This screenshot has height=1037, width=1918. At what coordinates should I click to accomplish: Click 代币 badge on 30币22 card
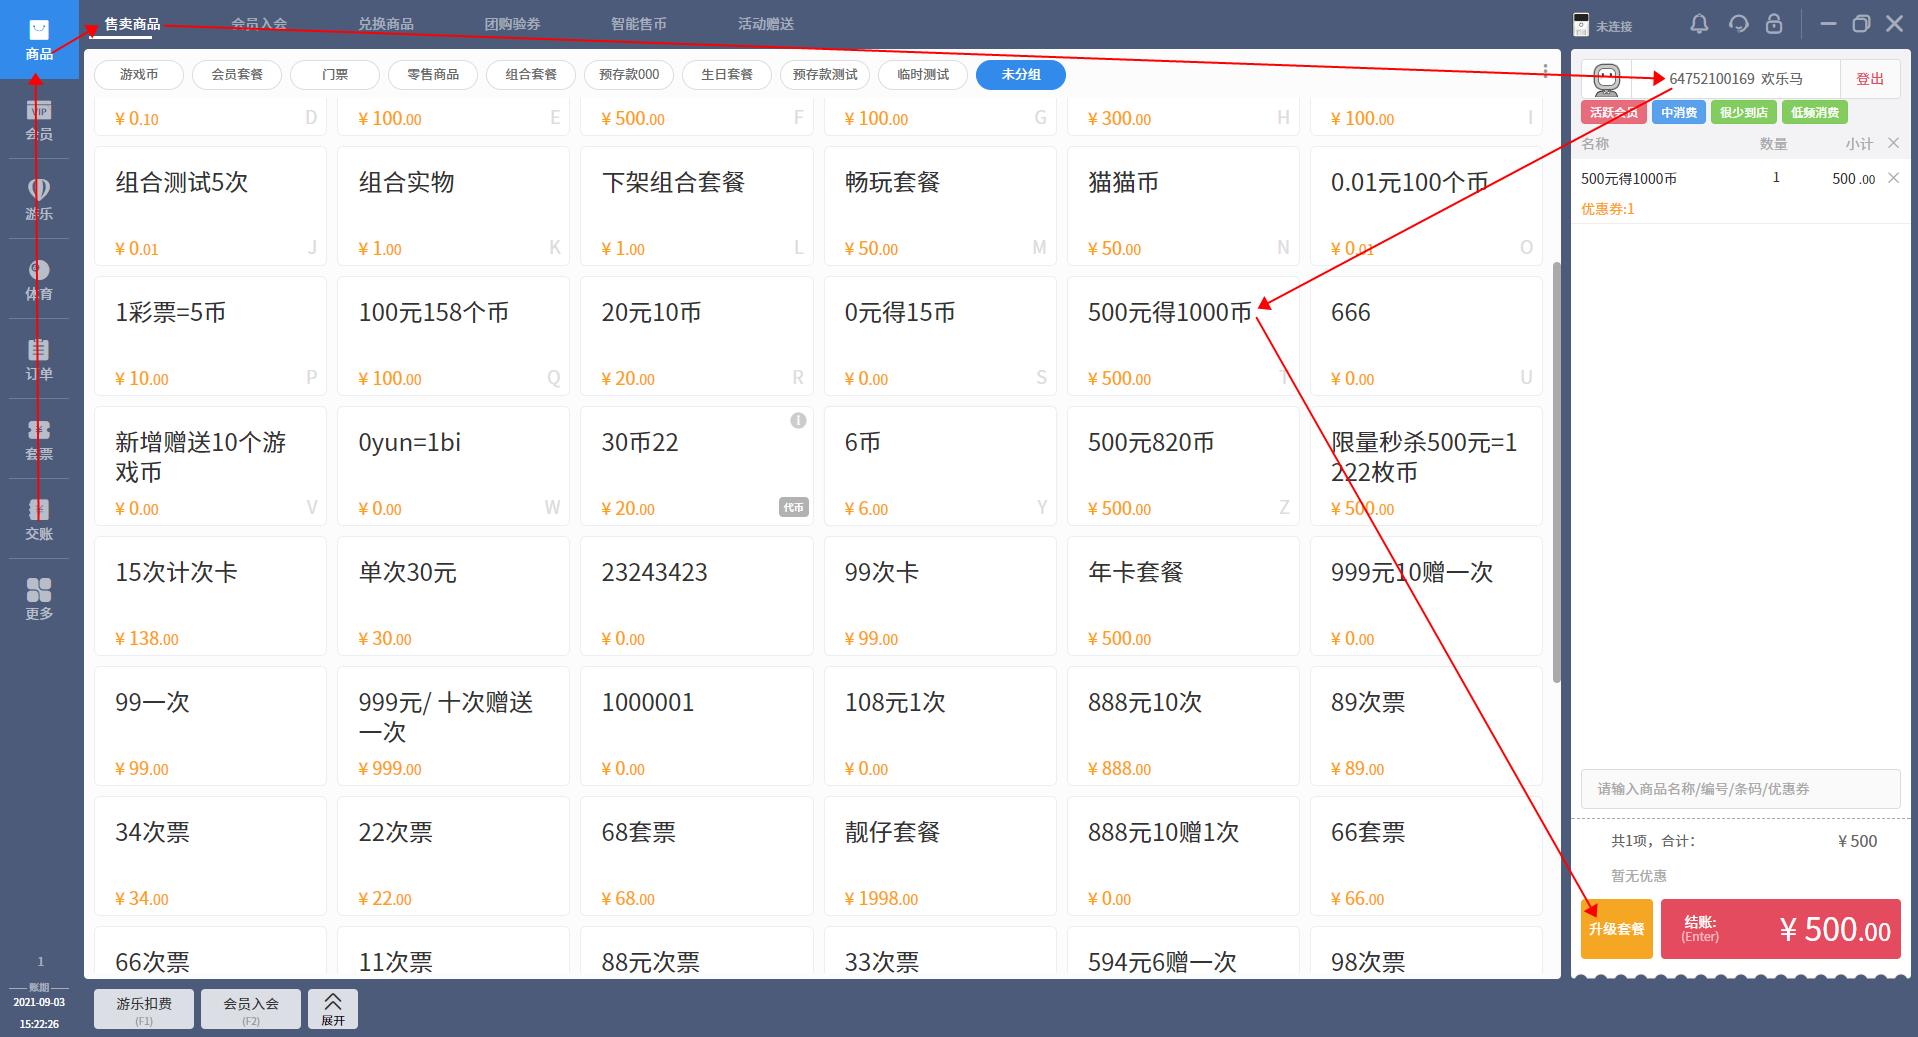(793, 507)
